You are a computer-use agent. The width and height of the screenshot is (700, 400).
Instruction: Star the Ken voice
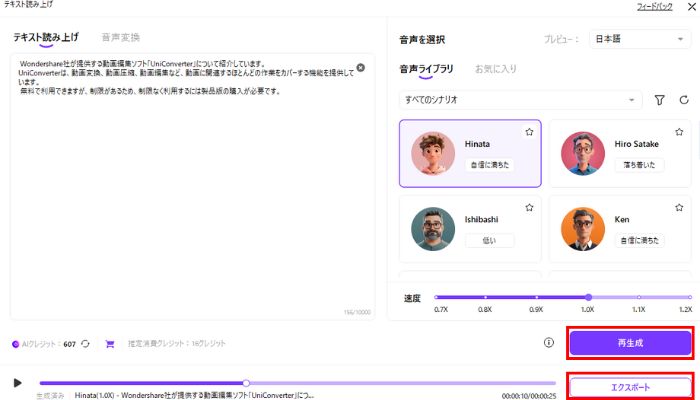(679, 207)
